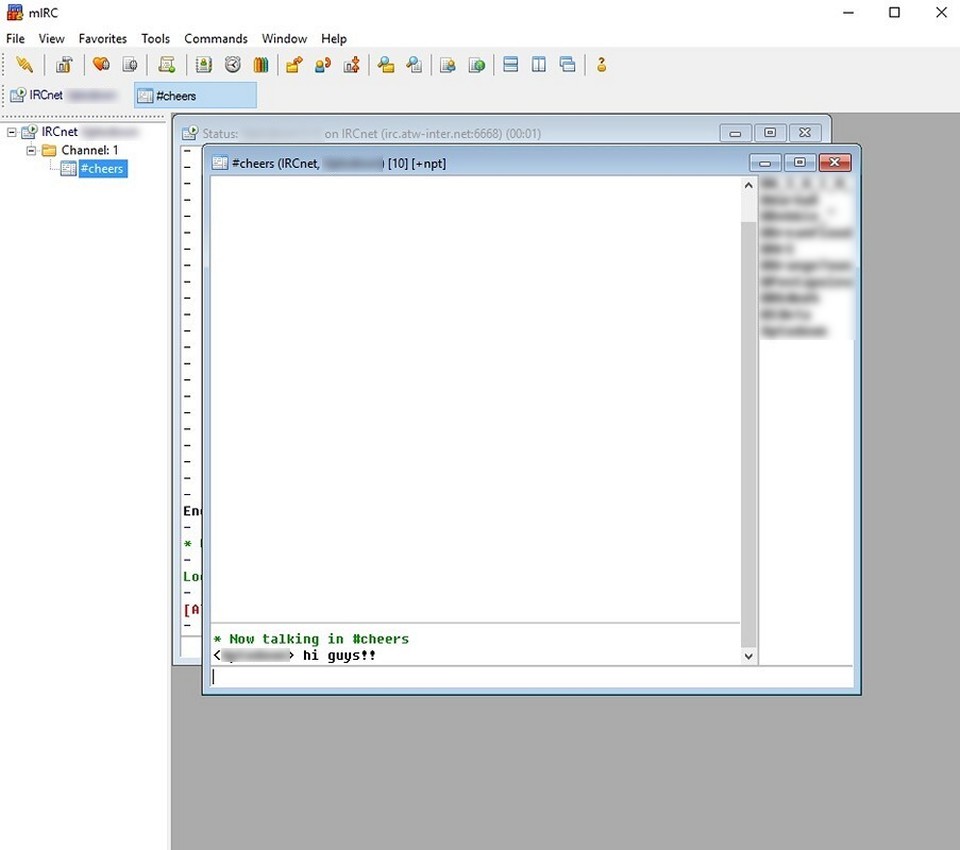
Task: Close the #cheers channel window
Action: pyautogui.click(x=834, y=162)
